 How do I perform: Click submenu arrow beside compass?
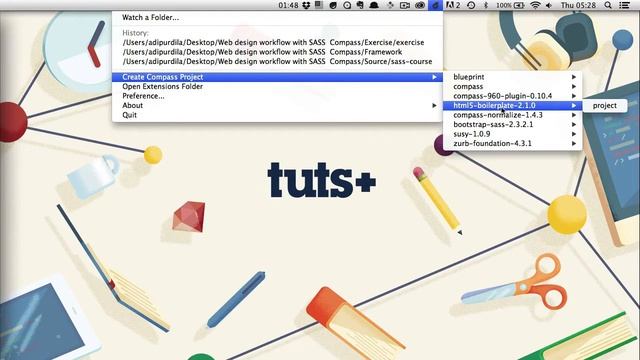pyautogui.click(x=574, y=87)
